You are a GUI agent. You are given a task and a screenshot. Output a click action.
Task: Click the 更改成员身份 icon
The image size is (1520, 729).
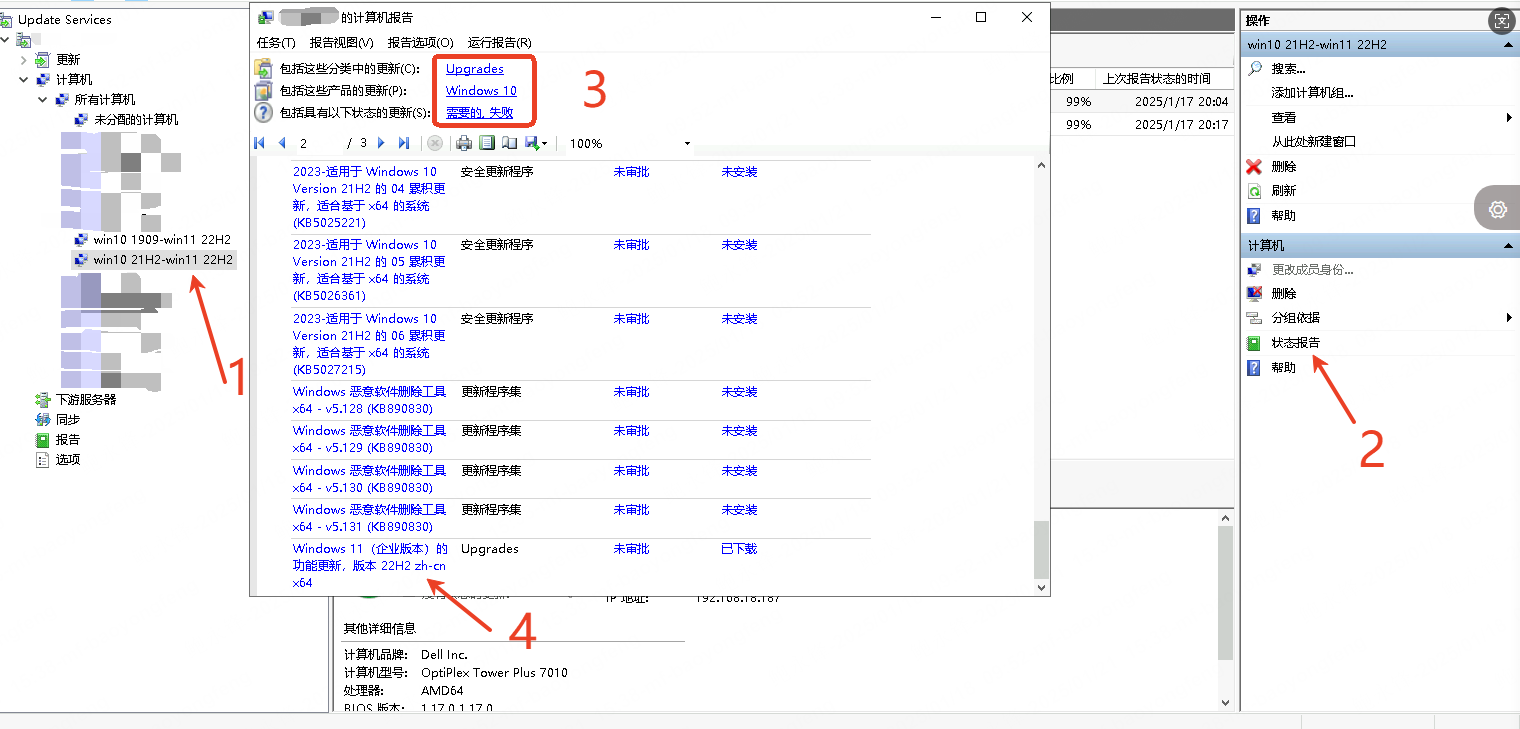coord(1255,270)
